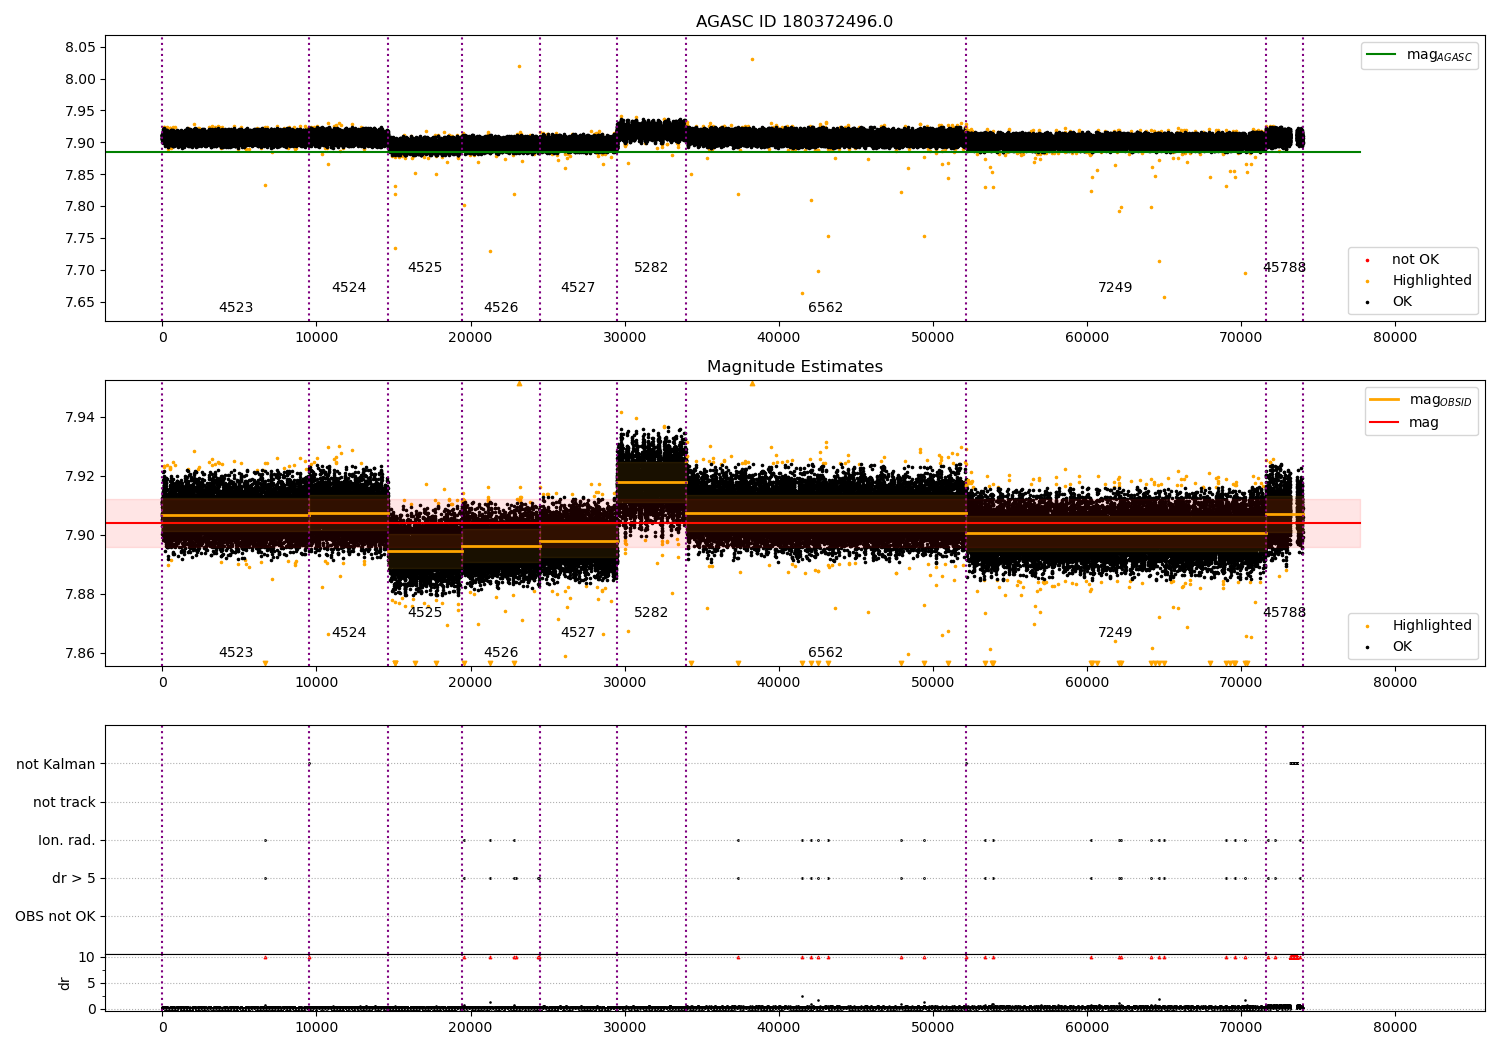
Task: Click the rotated 'dr' axis label
Action: (65, 983)
